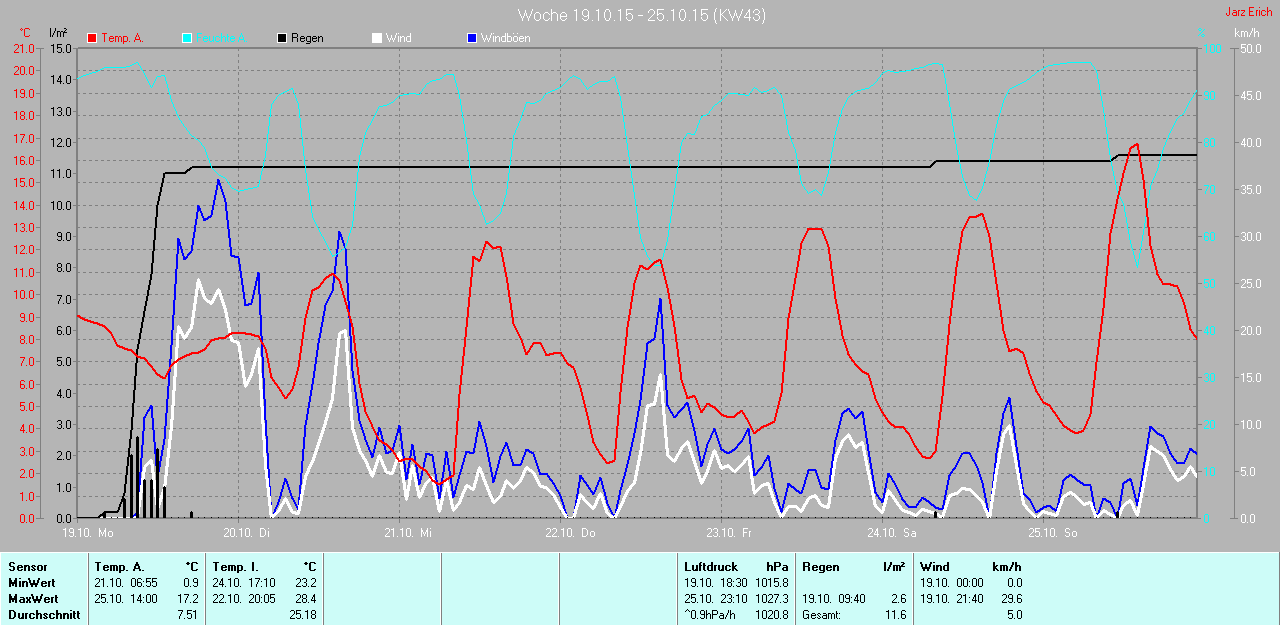Click the 'l/m²' axis unit label above the chart
Screen dimensions: 1280x625
58,33
